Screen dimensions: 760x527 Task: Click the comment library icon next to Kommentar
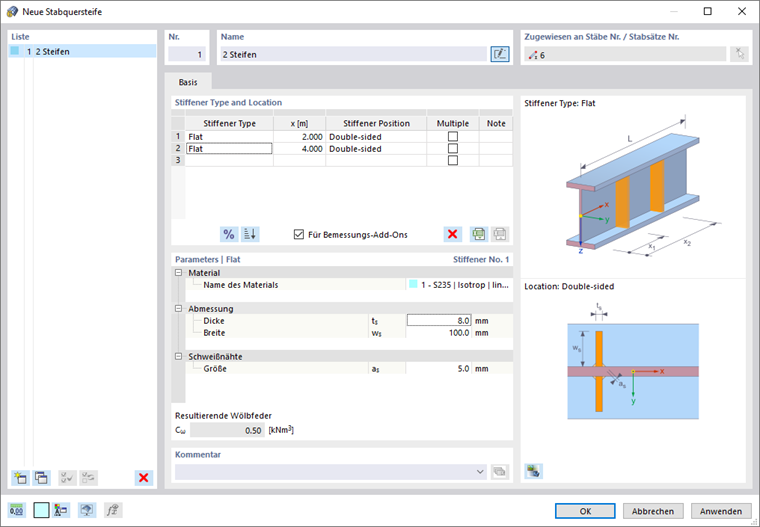(x=500, y=471)
